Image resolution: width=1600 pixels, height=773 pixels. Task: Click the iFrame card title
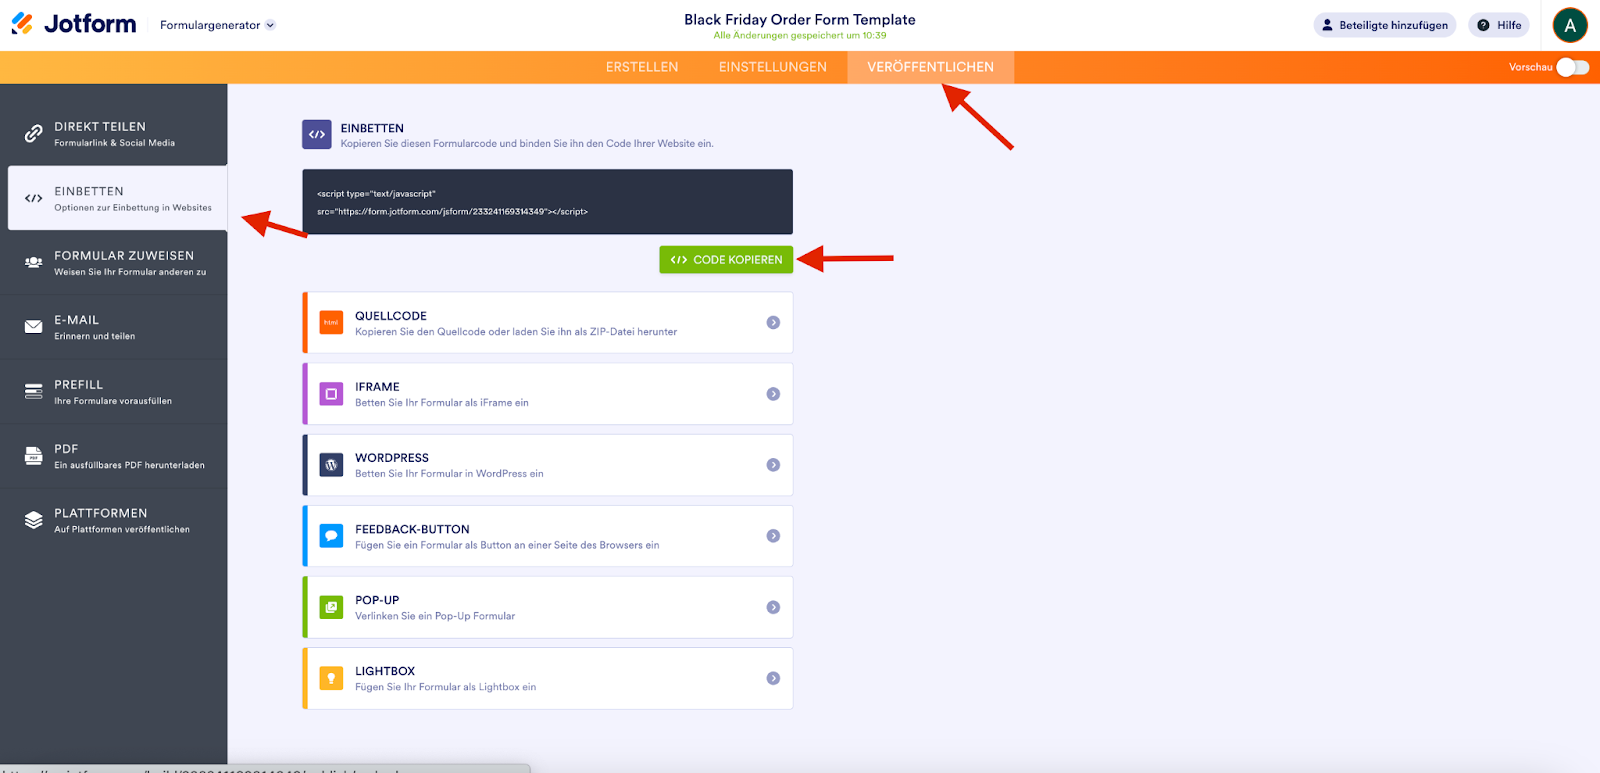(377, 387)
